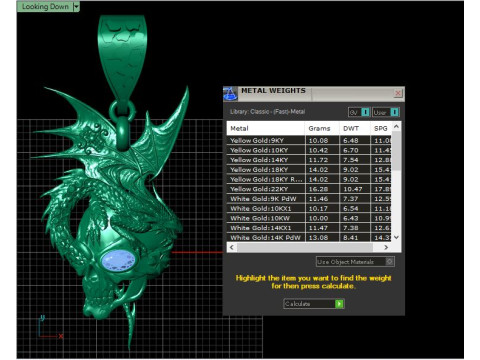
Task: Click the 10.00 grams cell
Action: point(322,218)
